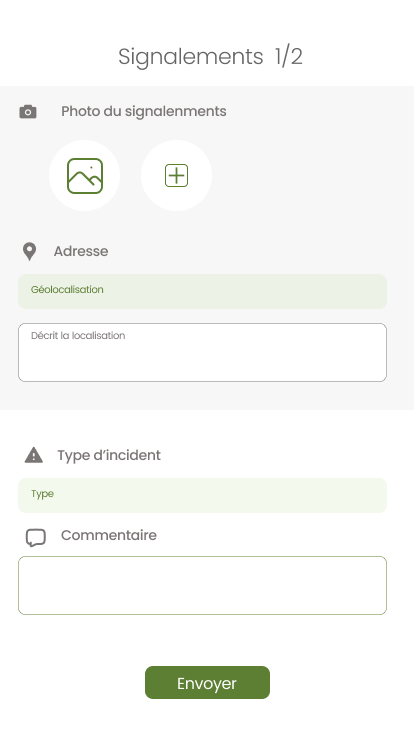Add a new photo with plus icon
Screen dimensions: 414x736
pos(176,176)
